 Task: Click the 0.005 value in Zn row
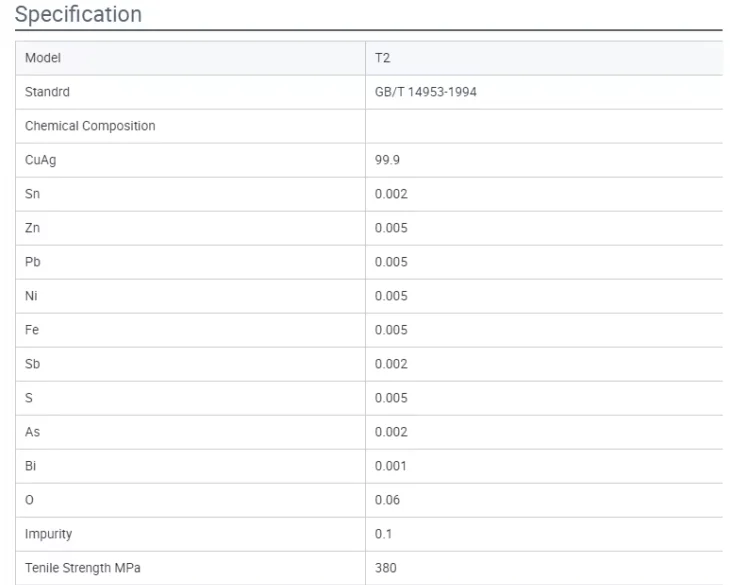point(390,227)
